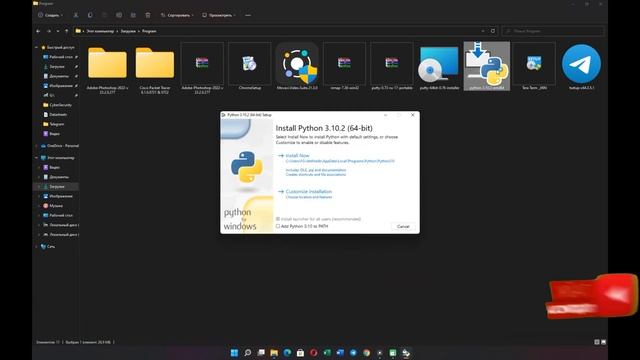Click the Share icon in Explorer toolbar
Screen dimensions: 640x360
tap(133, 15)
